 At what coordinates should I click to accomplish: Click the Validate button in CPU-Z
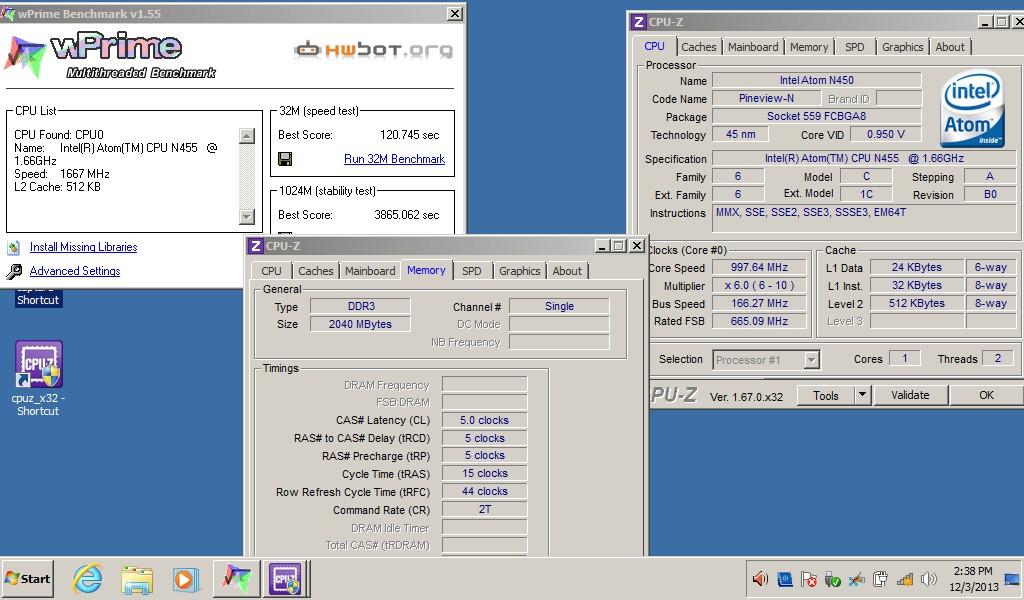[910, 395]
